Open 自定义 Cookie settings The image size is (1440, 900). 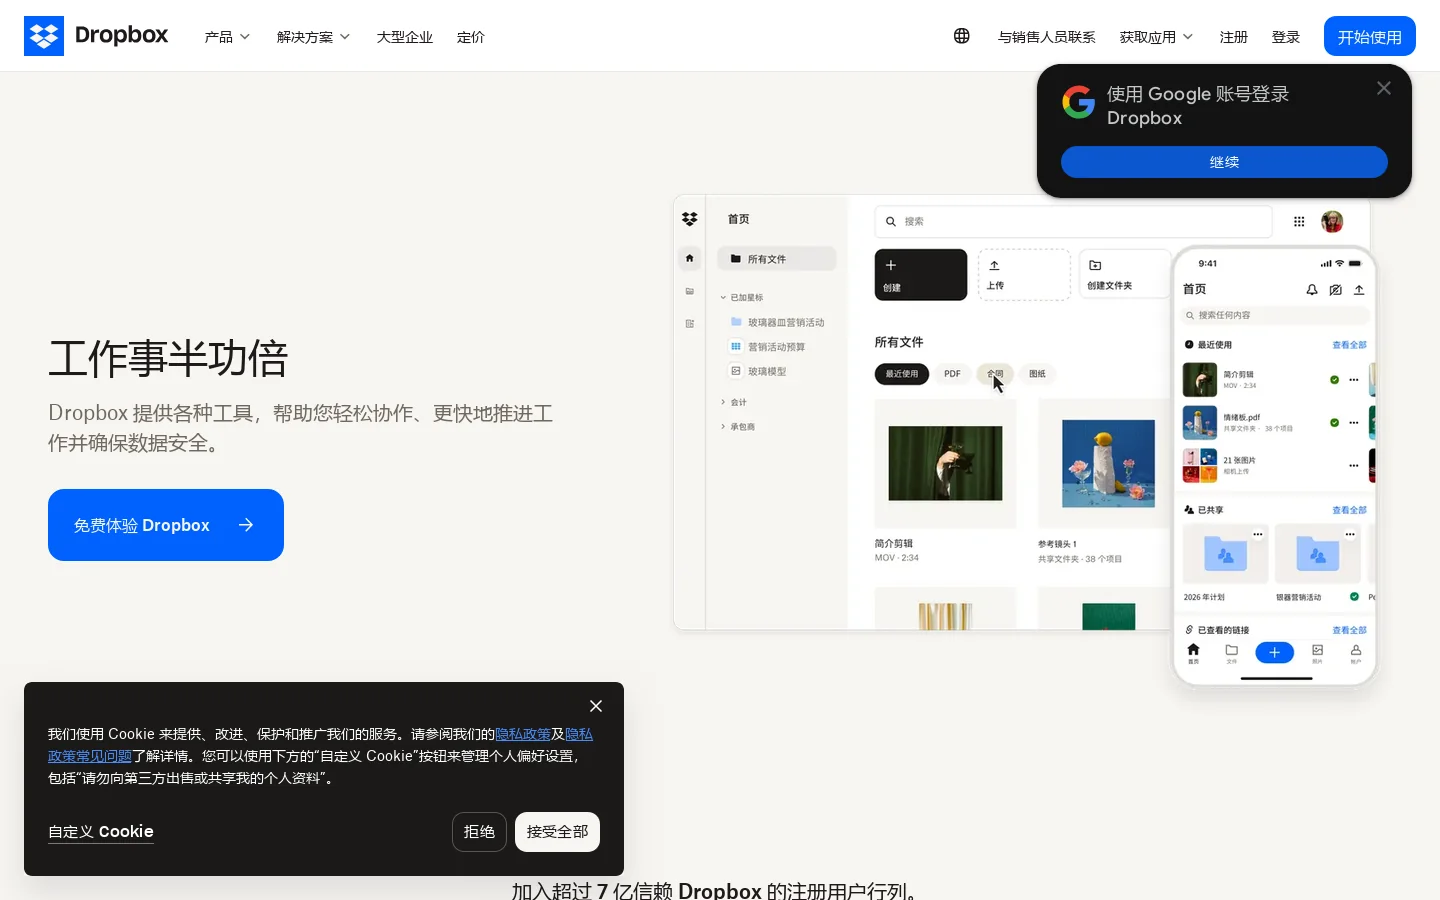tap(101, 832)
